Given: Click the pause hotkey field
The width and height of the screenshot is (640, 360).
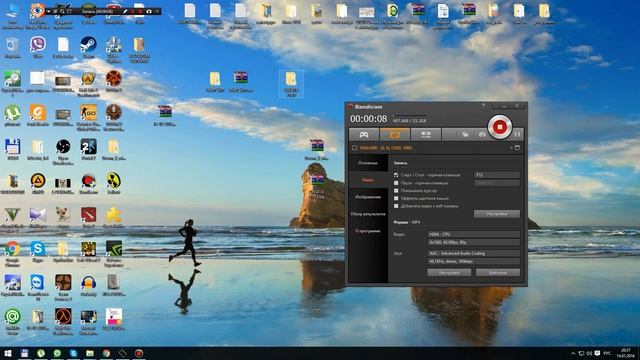Looking at the screenshot, I should (x=497, y=183).
